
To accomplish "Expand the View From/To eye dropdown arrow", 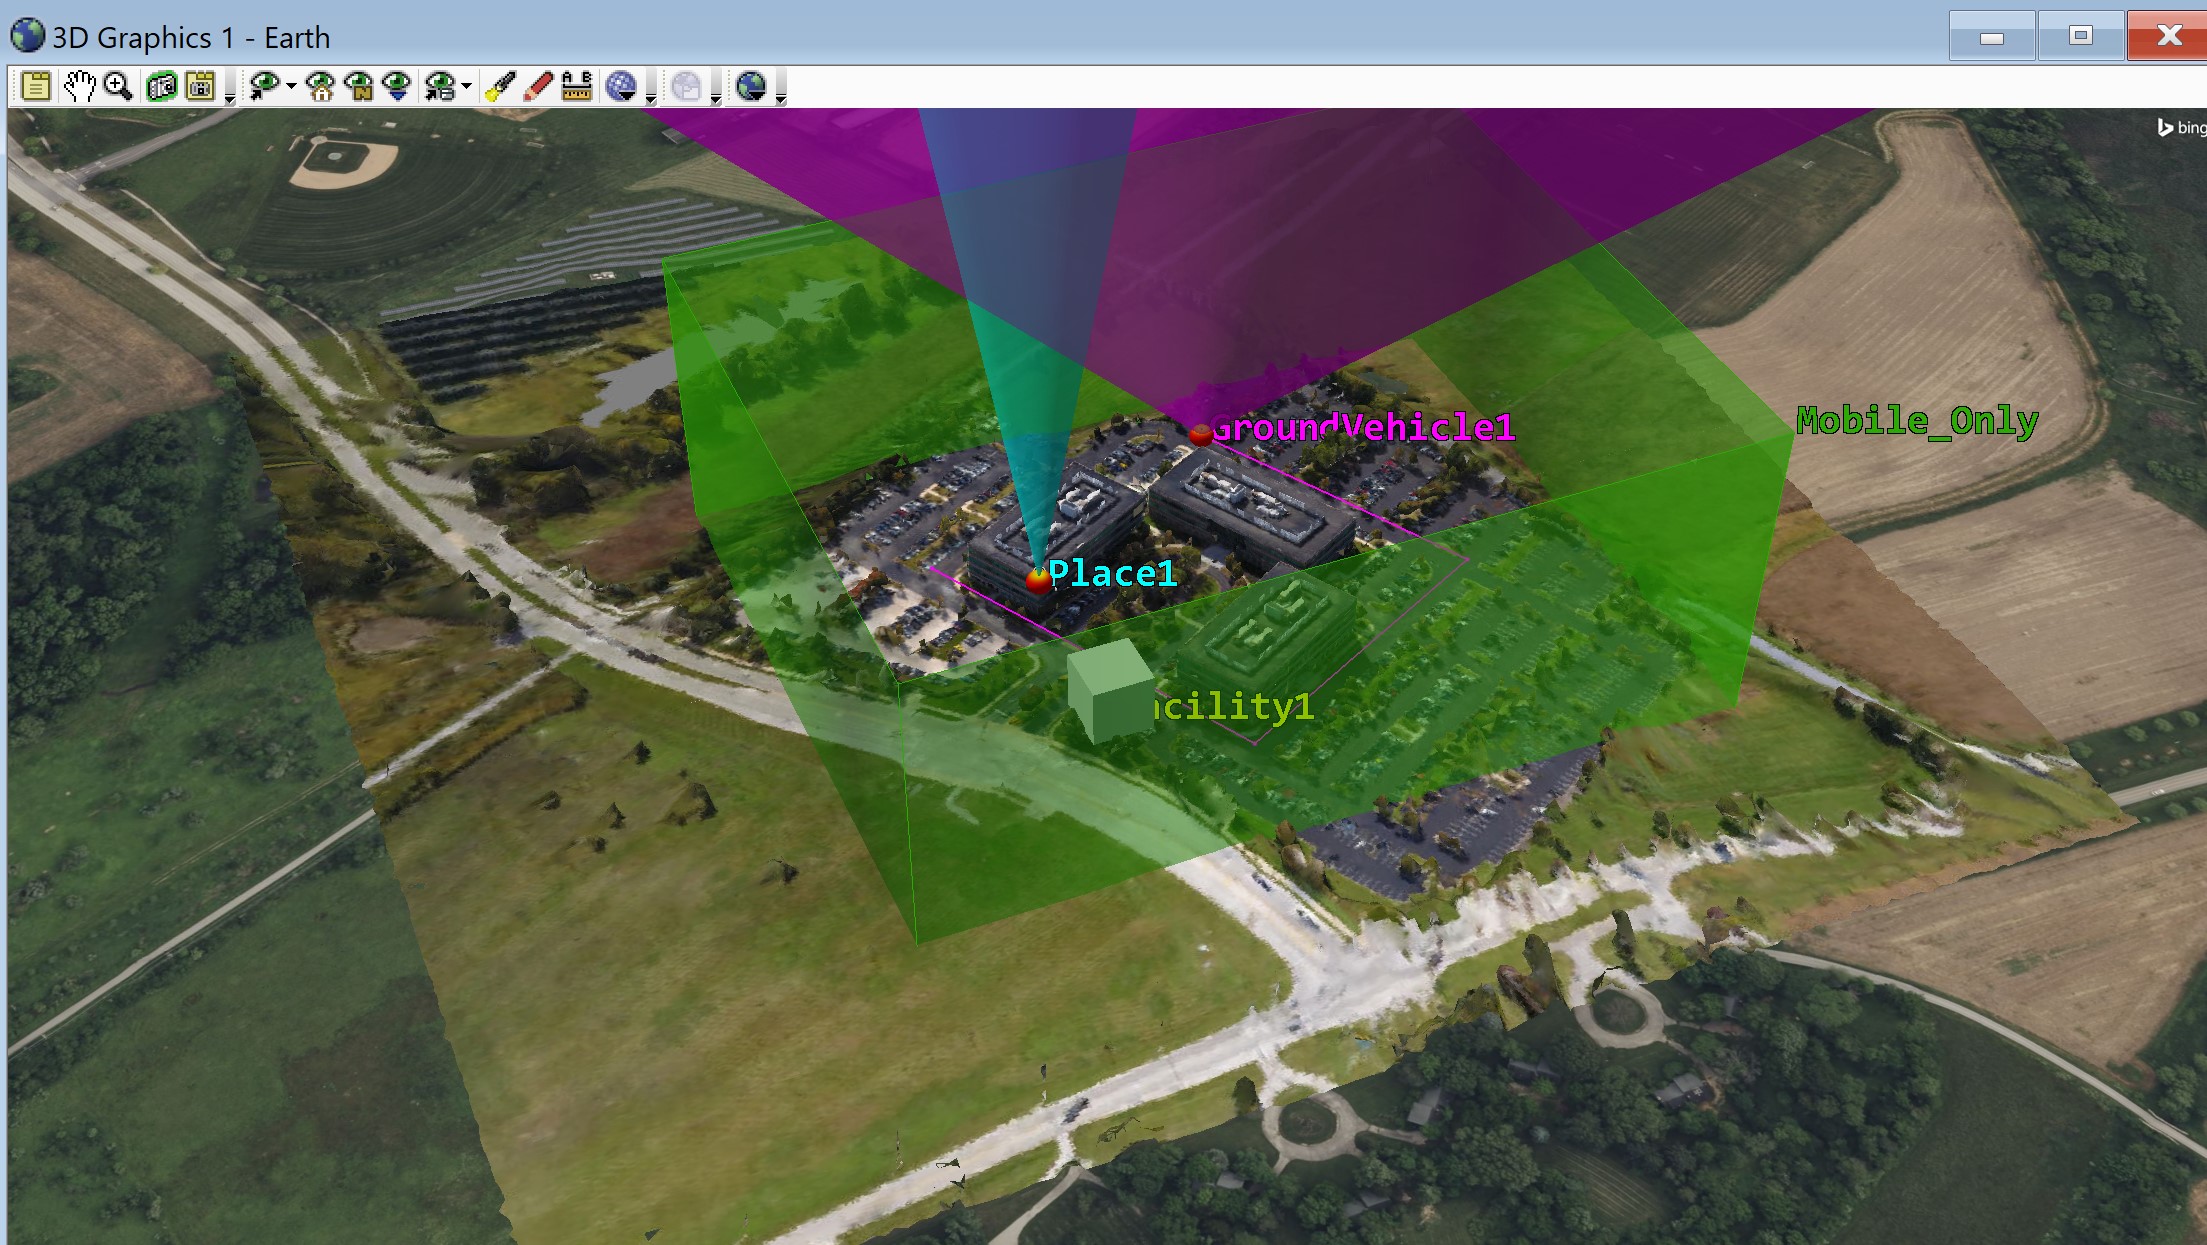I will point(291,87).
